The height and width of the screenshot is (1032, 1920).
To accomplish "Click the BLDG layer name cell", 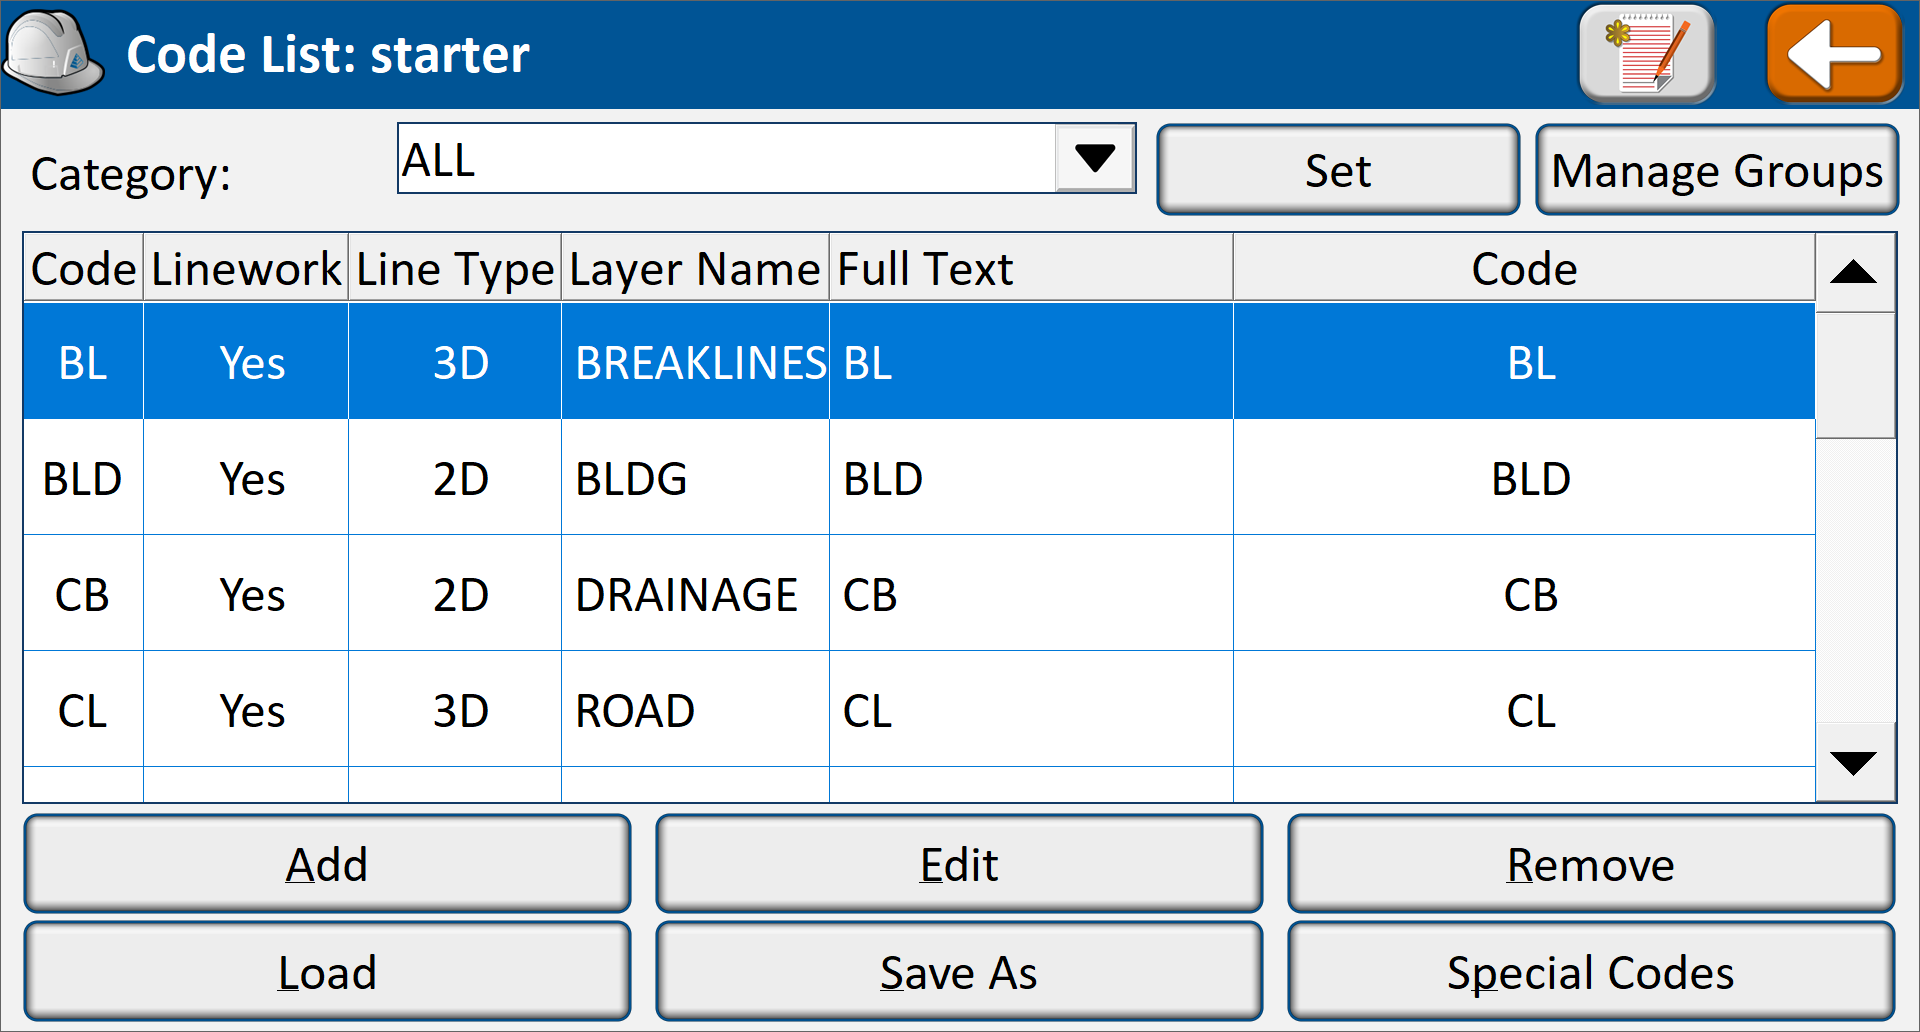I will point(695,478).
